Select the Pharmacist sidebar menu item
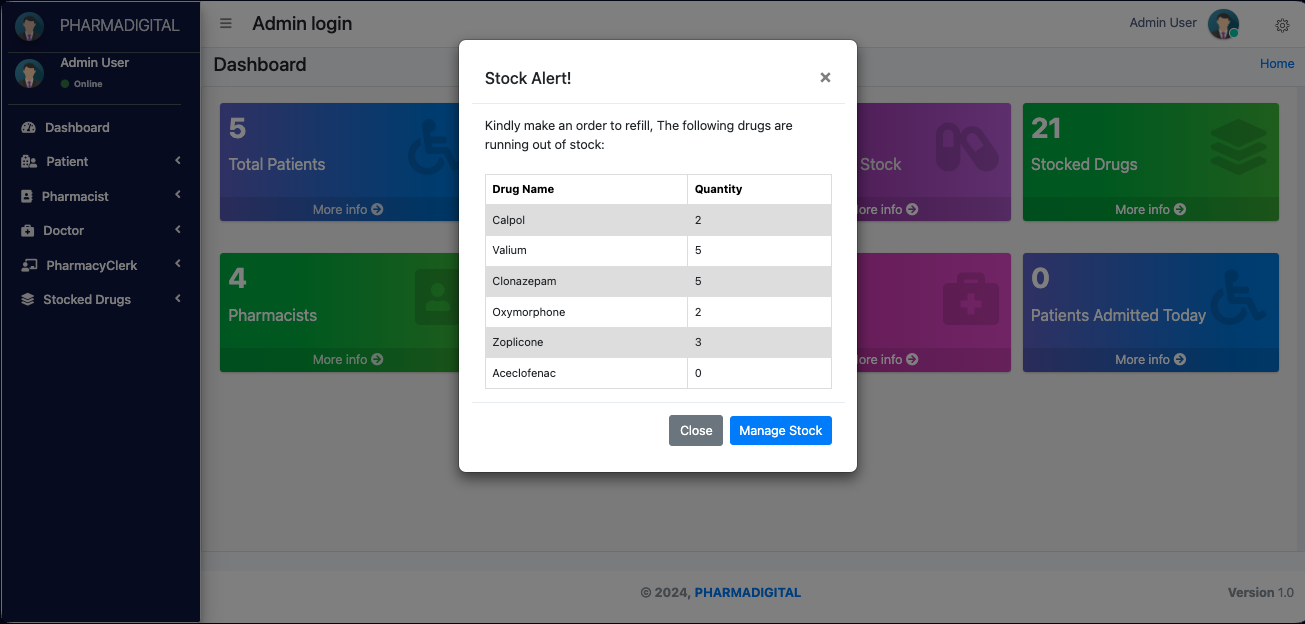This screenshot has height=624, width=1305. coord(100,197)
